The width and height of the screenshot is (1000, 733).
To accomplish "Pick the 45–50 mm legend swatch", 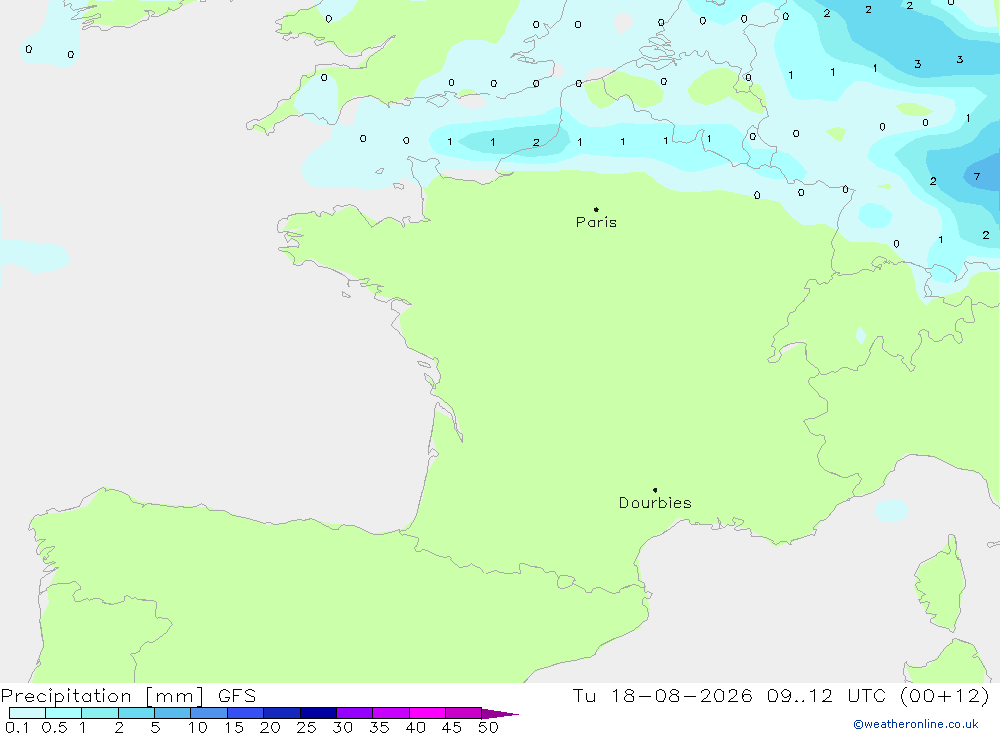I will pyautogui.click(x=464, y=713).
